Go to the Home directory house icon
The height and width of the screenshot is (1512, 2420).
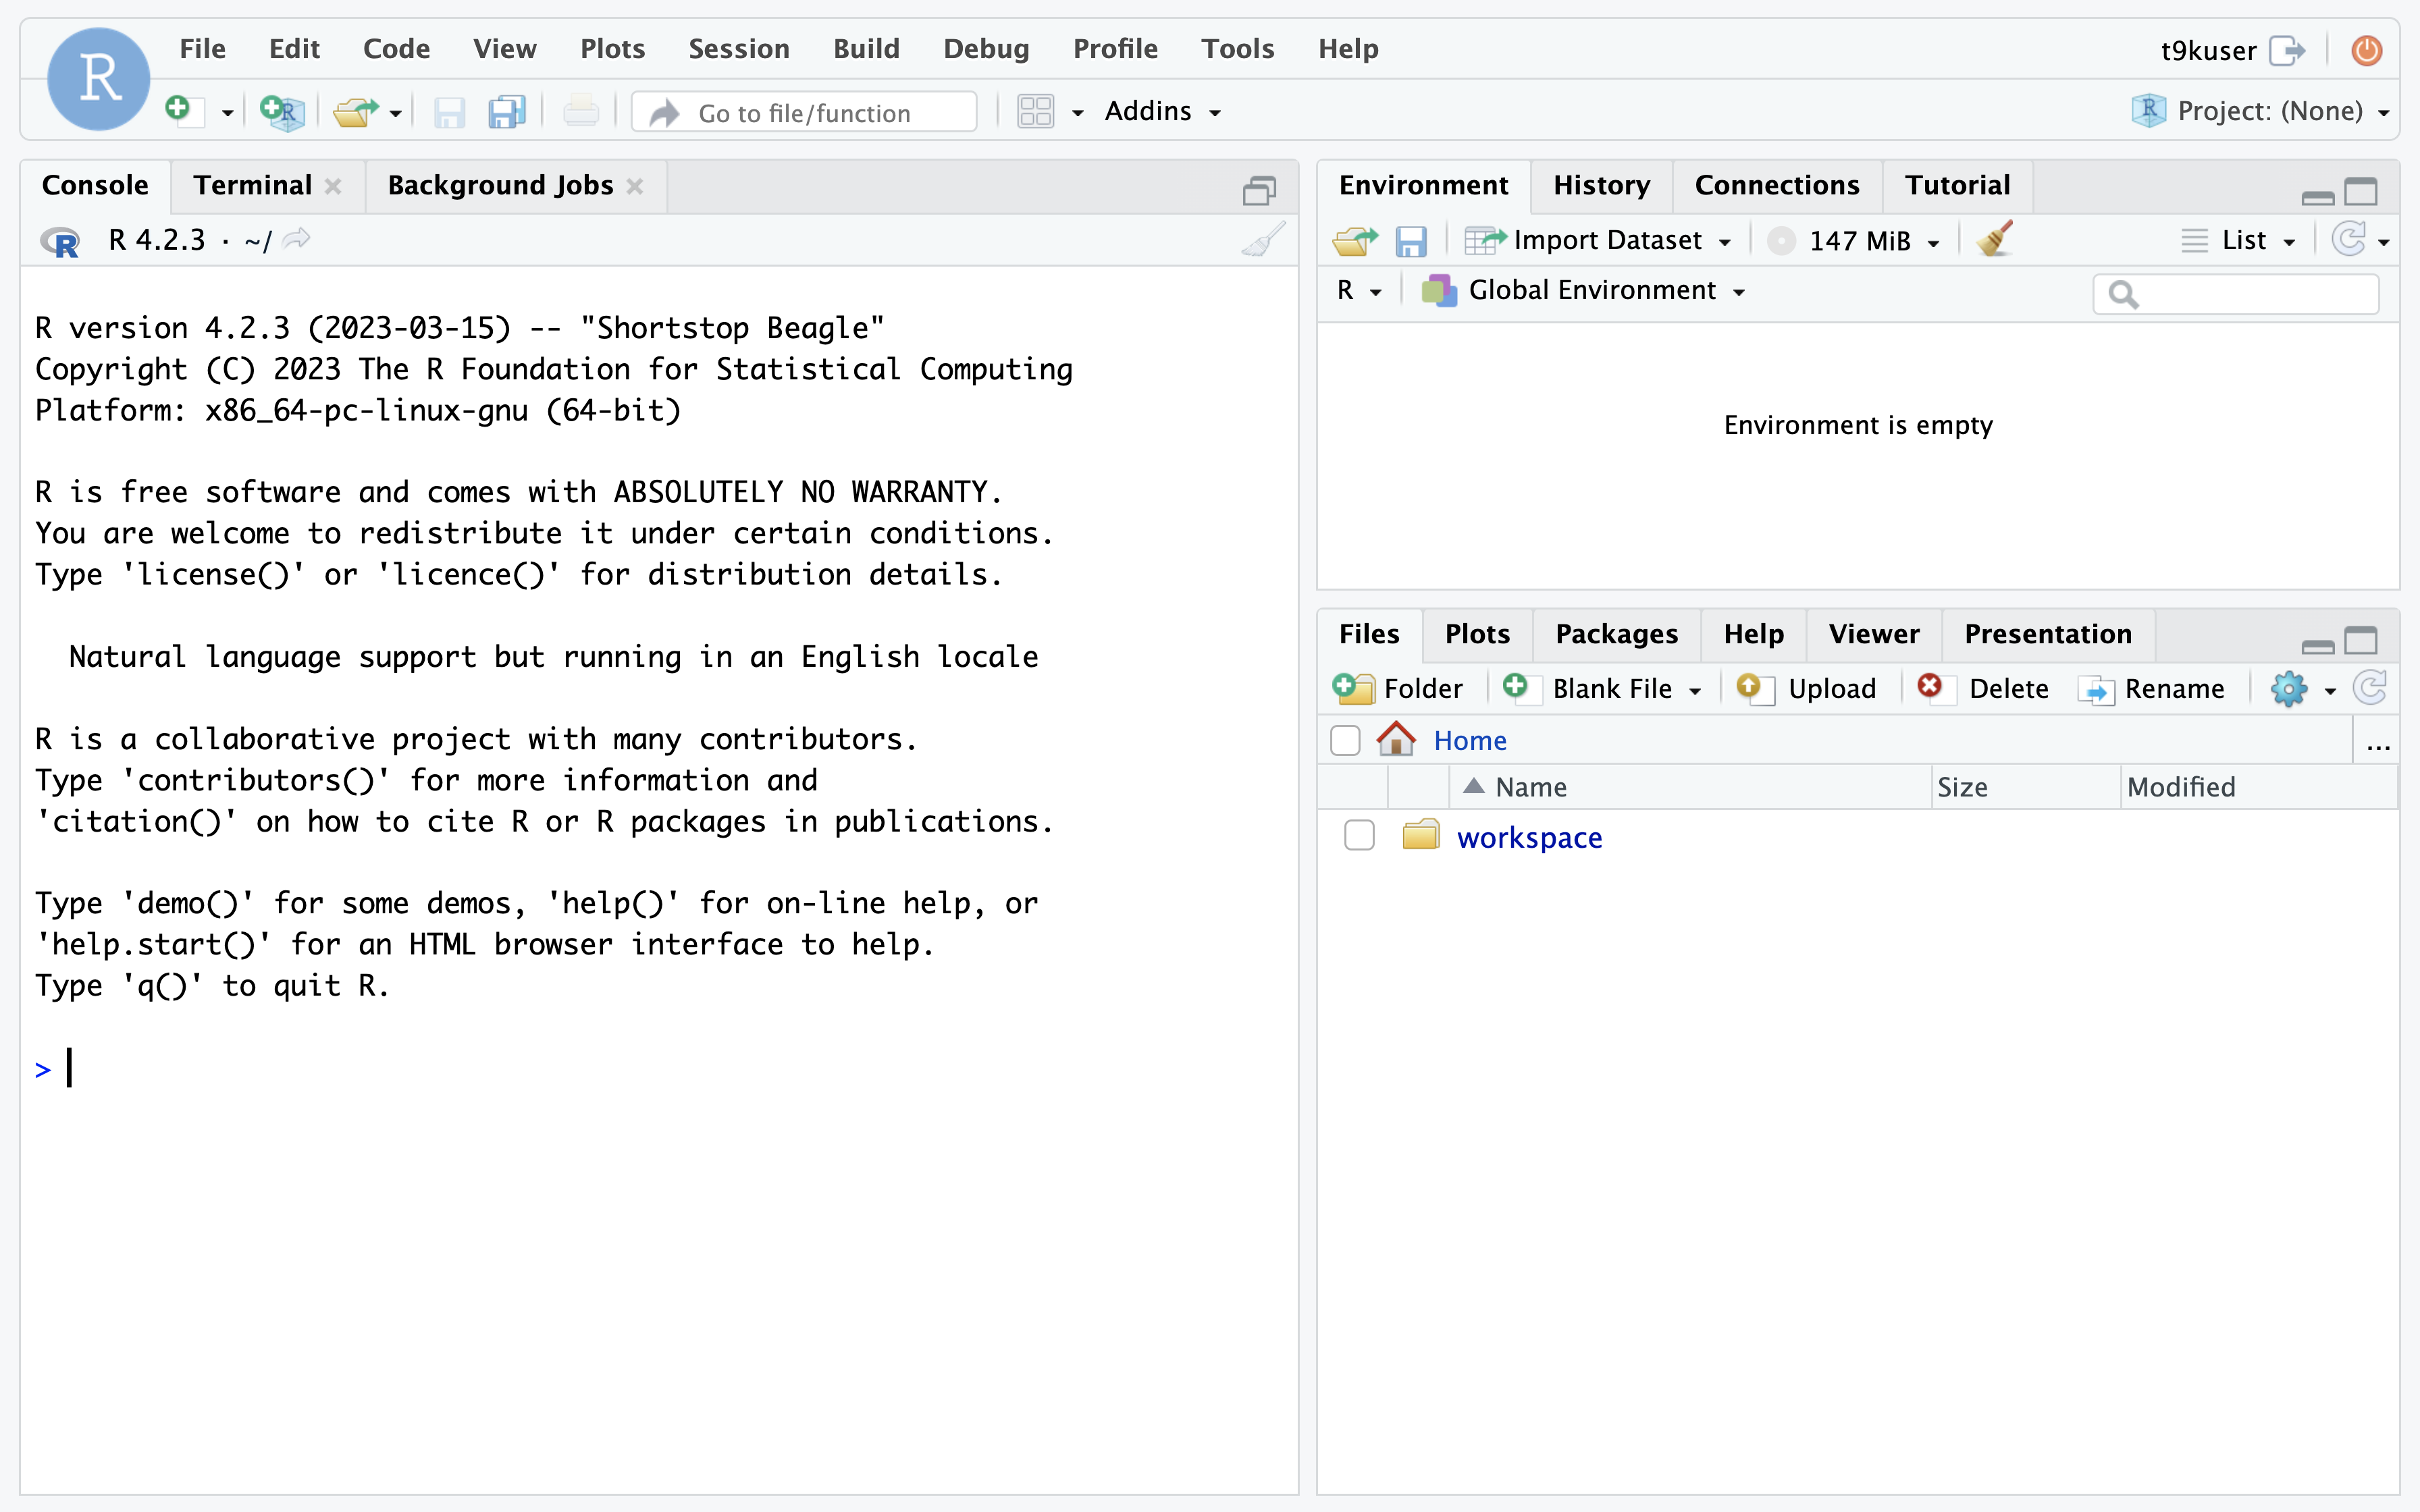[x=1396, y=739]
